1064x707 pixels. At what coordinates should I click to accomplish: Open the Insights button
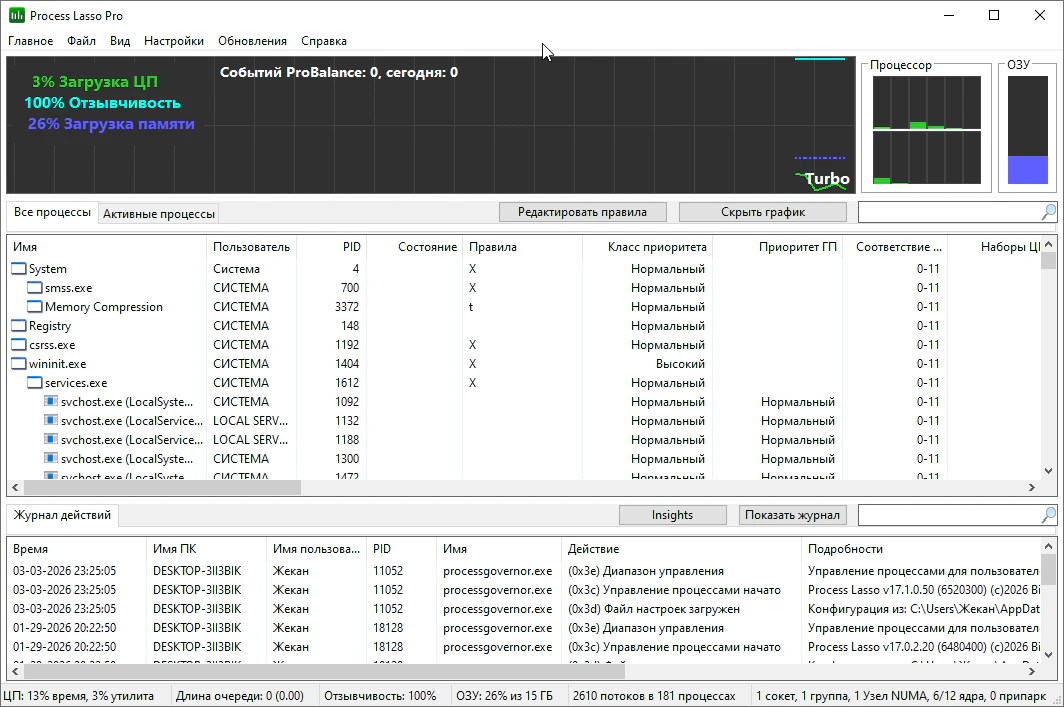tap(672, 515)
